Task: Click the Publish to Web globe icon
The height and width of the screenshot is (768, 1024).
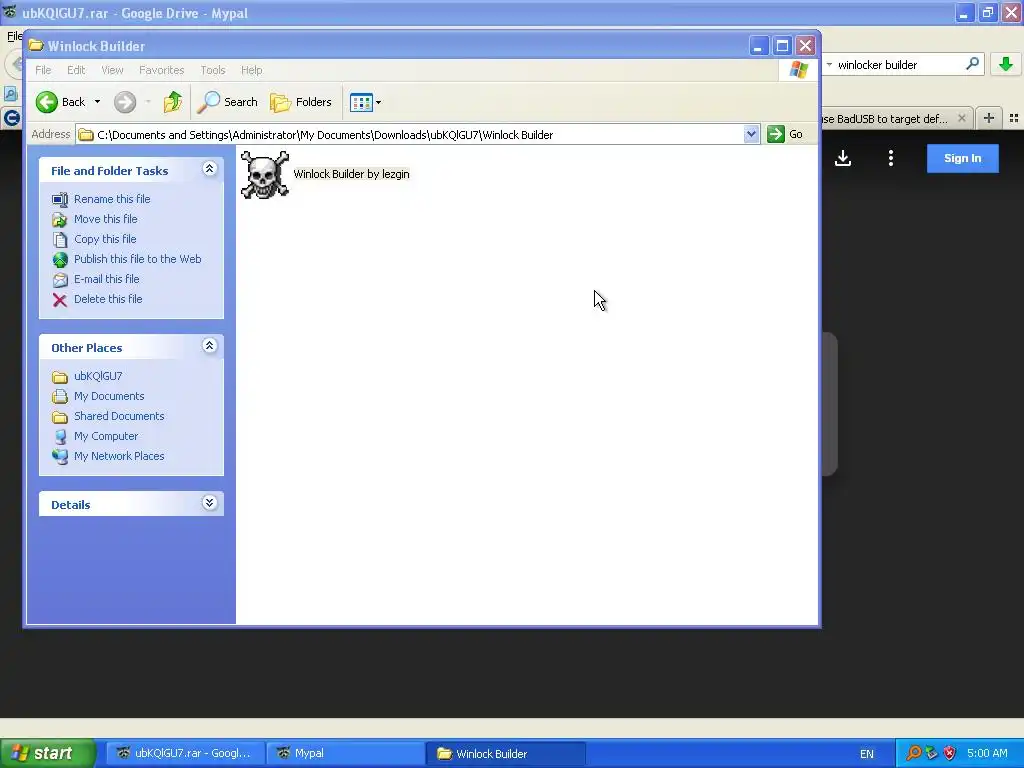Action: click(60, 260)
